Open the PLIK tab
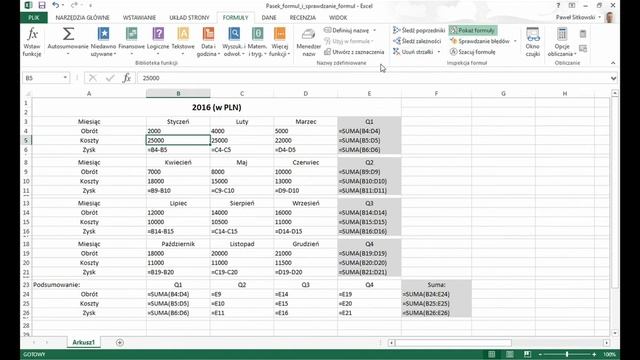The width and height of the screenshot is (640, 360). coord(34,18)
